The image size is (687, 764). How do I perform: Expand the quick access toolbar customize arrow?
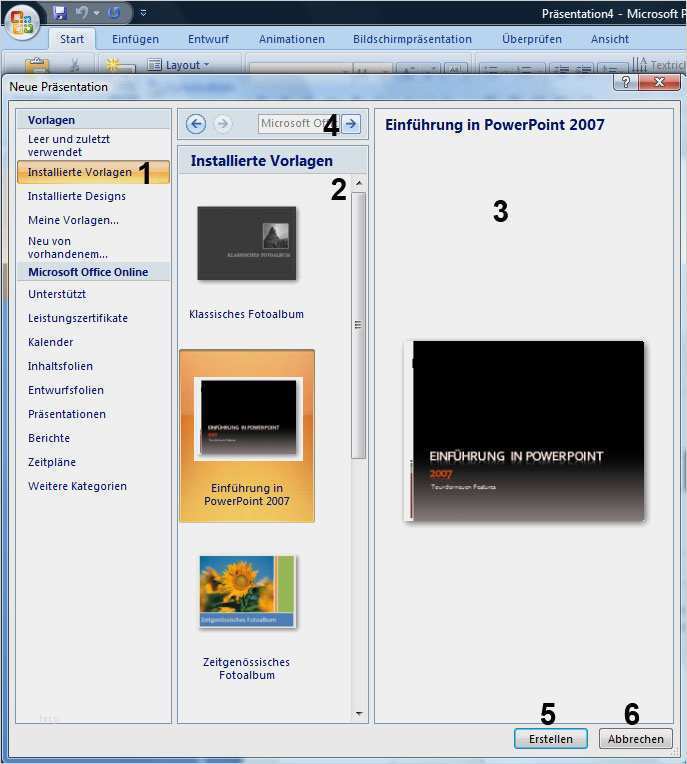[143, 13]
